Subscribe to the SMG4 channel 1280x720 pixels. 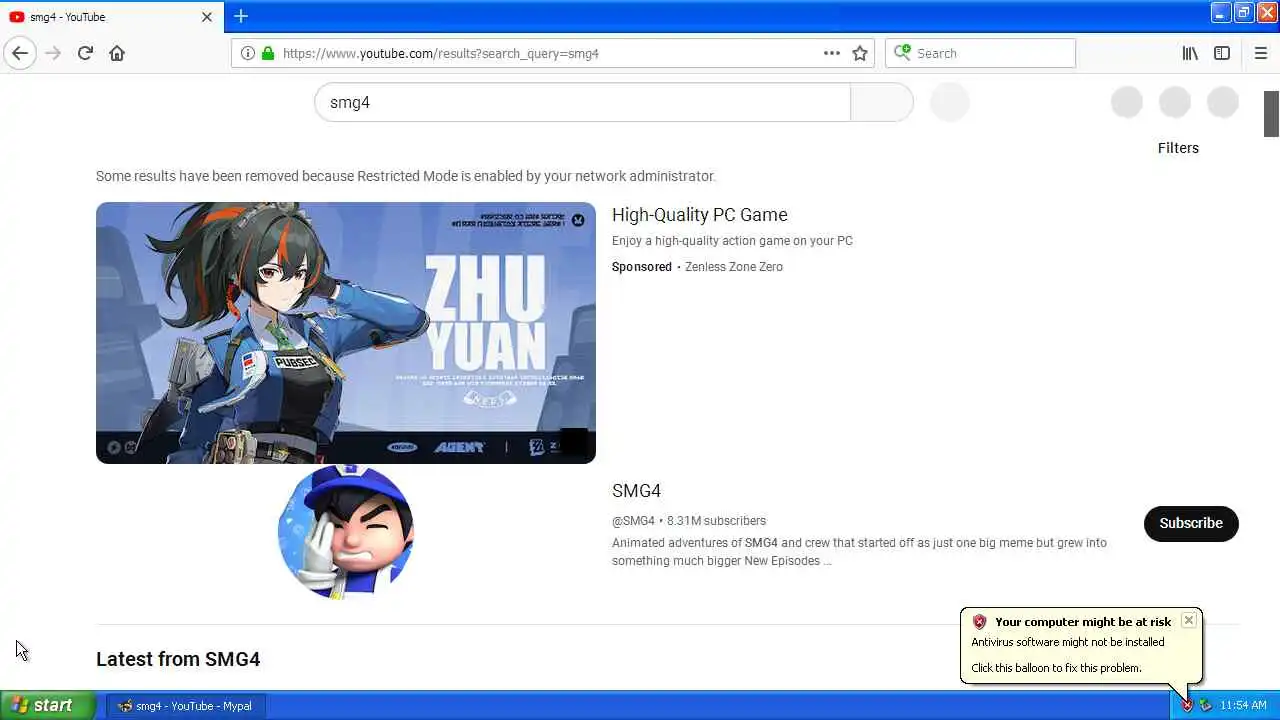1191,523
